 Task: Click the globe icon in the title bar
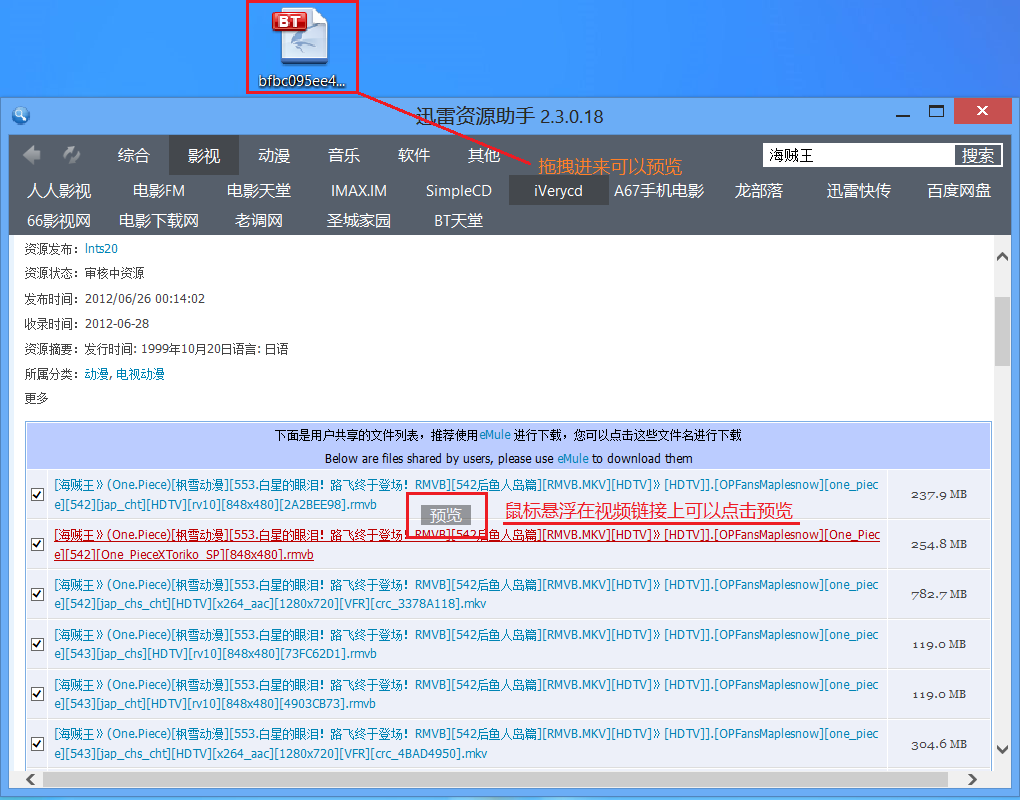click(20, 115)
